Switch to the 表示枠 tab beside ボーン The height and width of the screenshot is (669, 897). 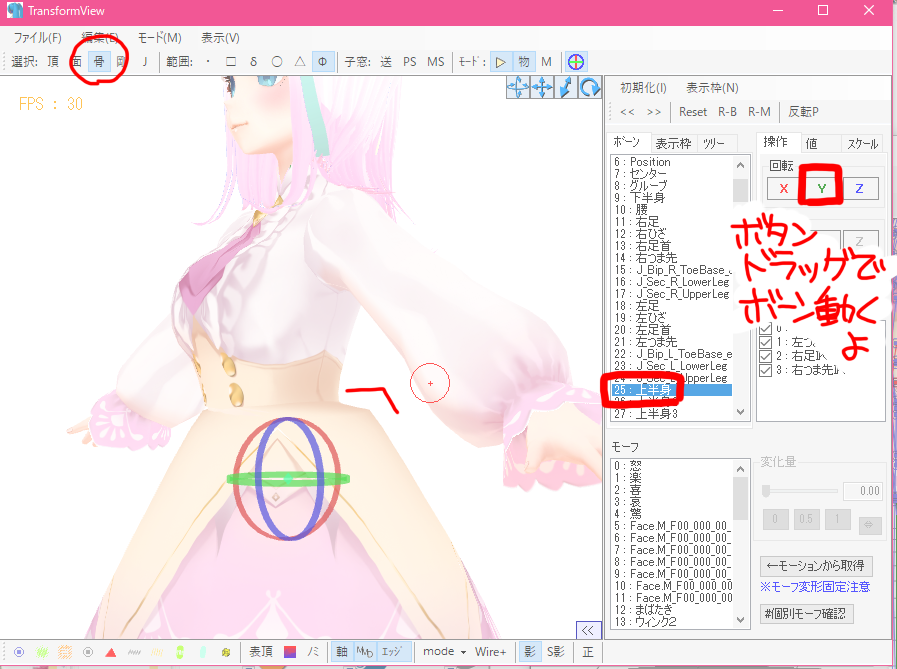673,144
